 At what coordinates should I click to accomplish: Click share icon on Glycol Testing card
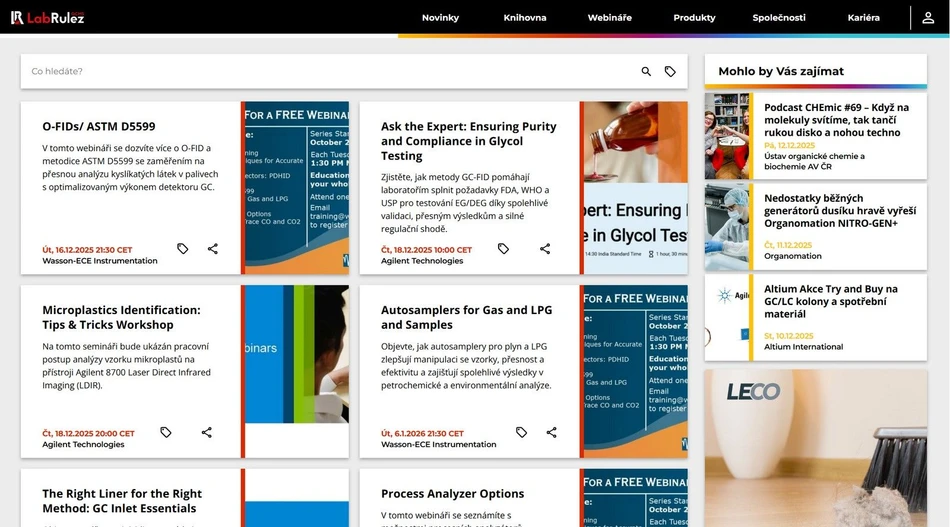tap(545, 249)
